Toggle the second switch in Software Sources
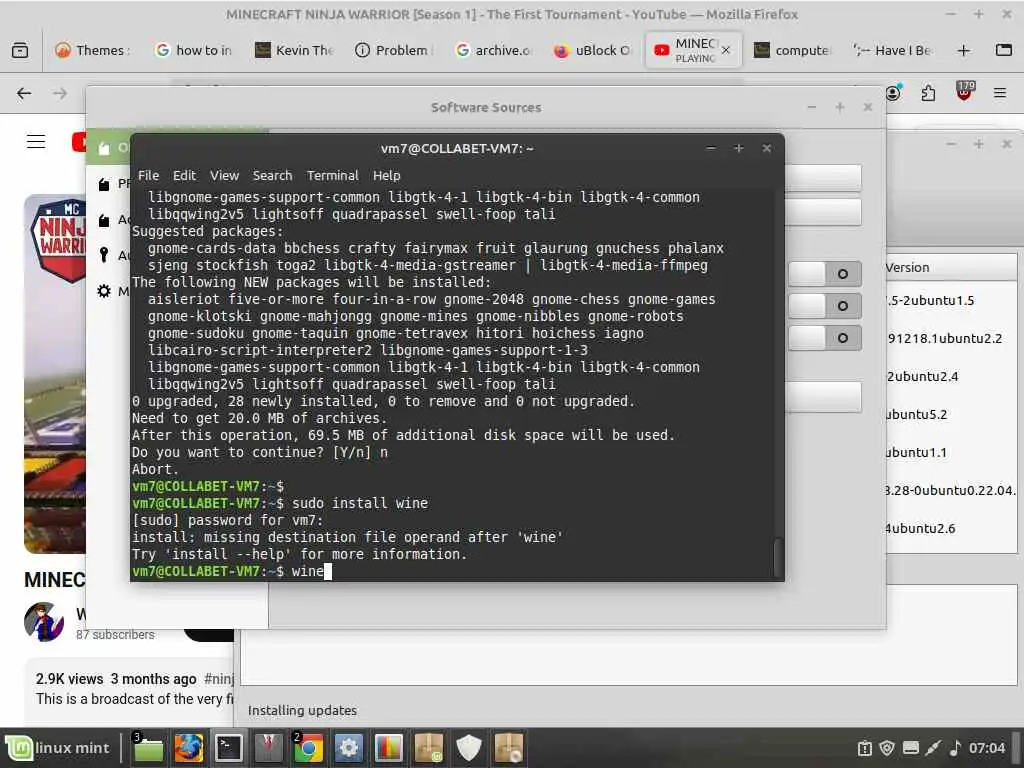 (x=825, y=306)
